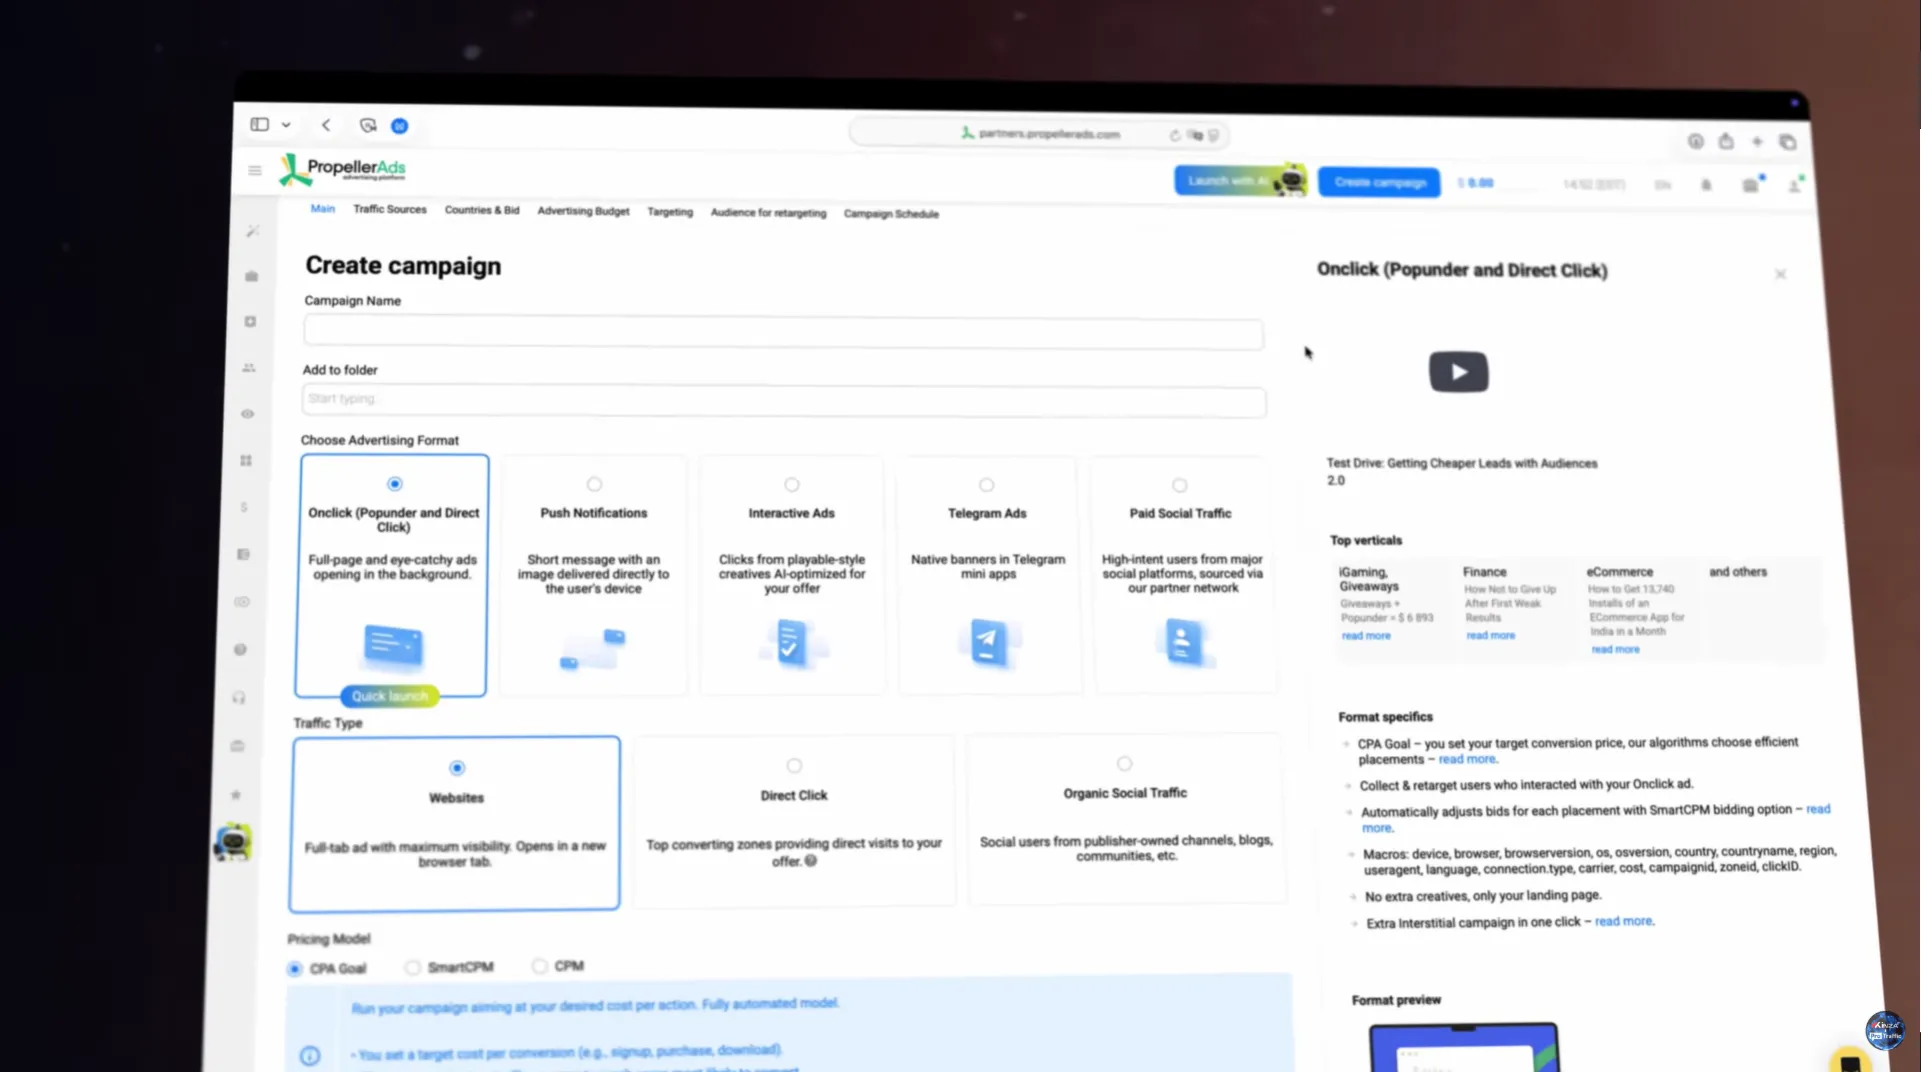Screen dimensions: 1921x1072
Task: Select Onclick (Popunder and Direct Click) format
Action: point(391,576)
